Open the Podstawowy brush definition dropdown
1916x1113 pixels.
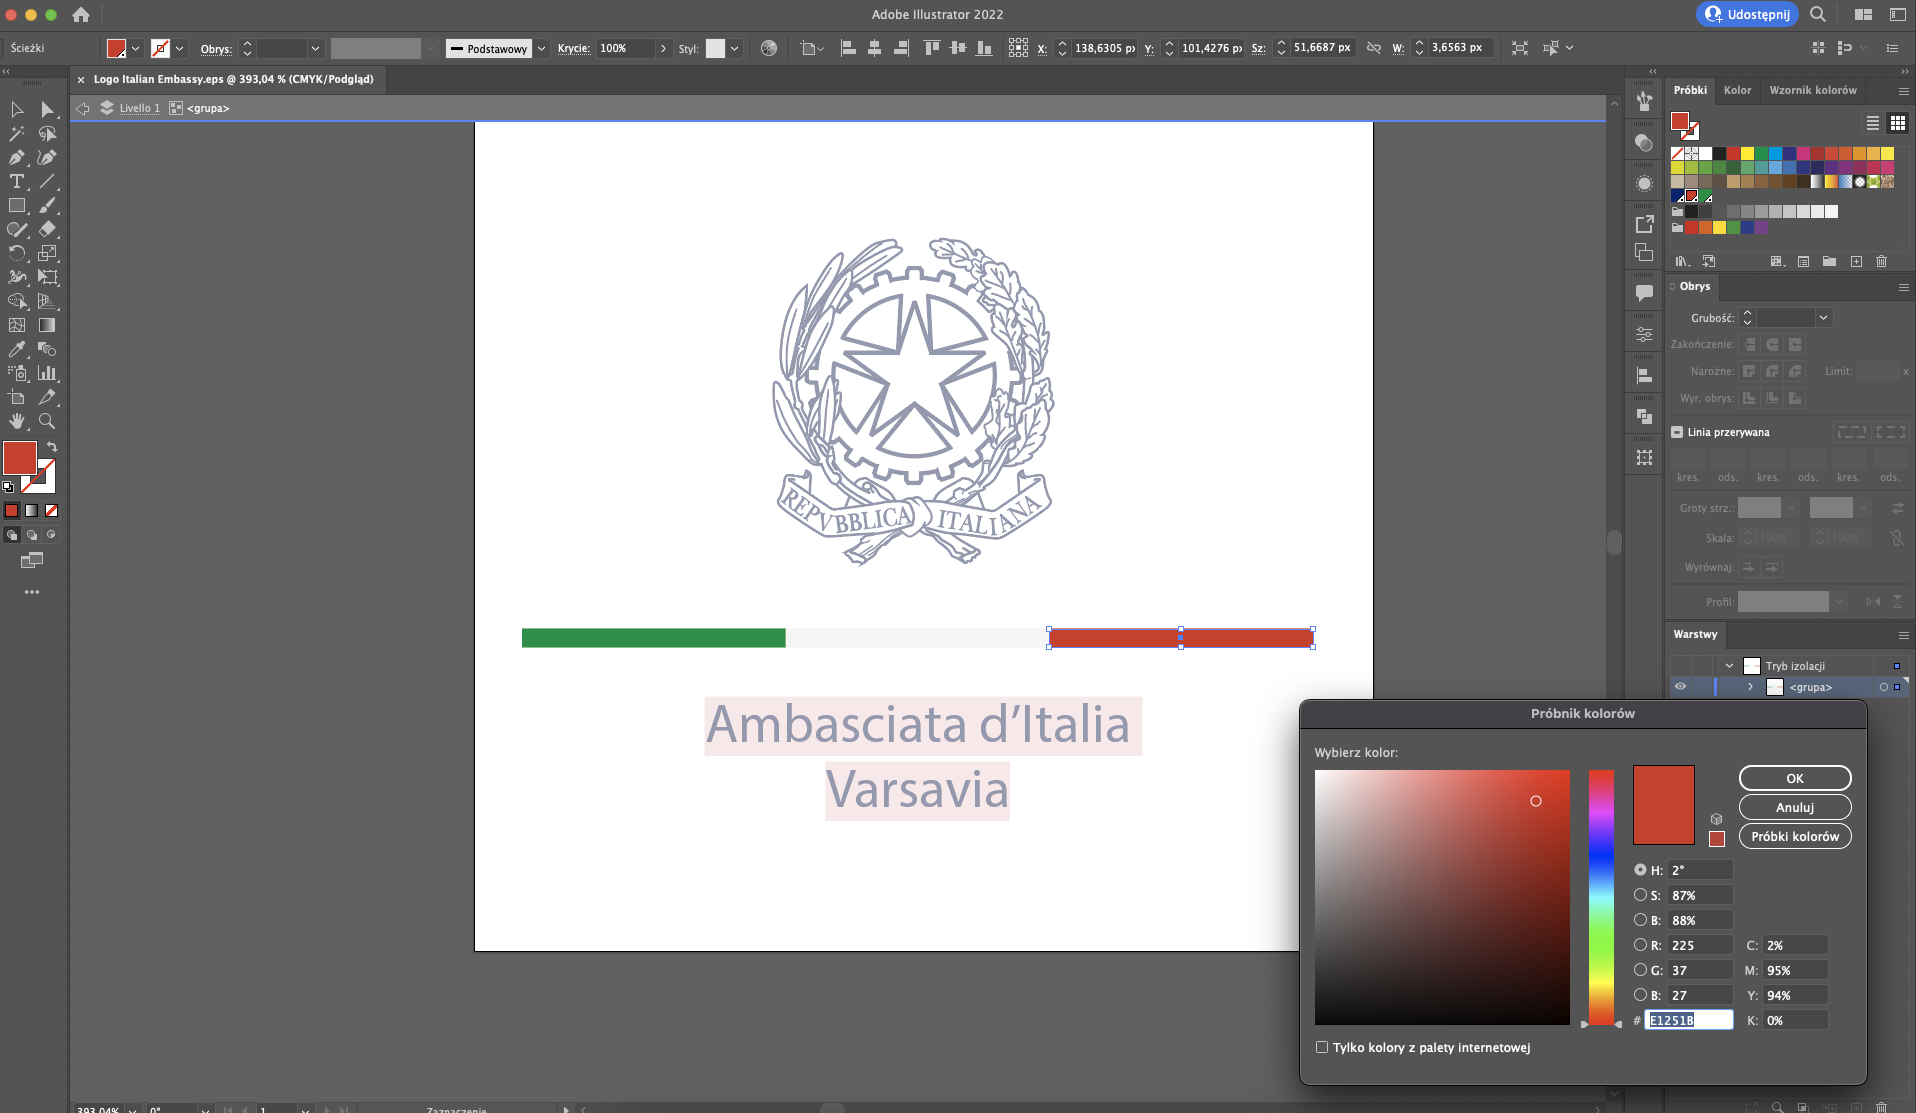541,48
